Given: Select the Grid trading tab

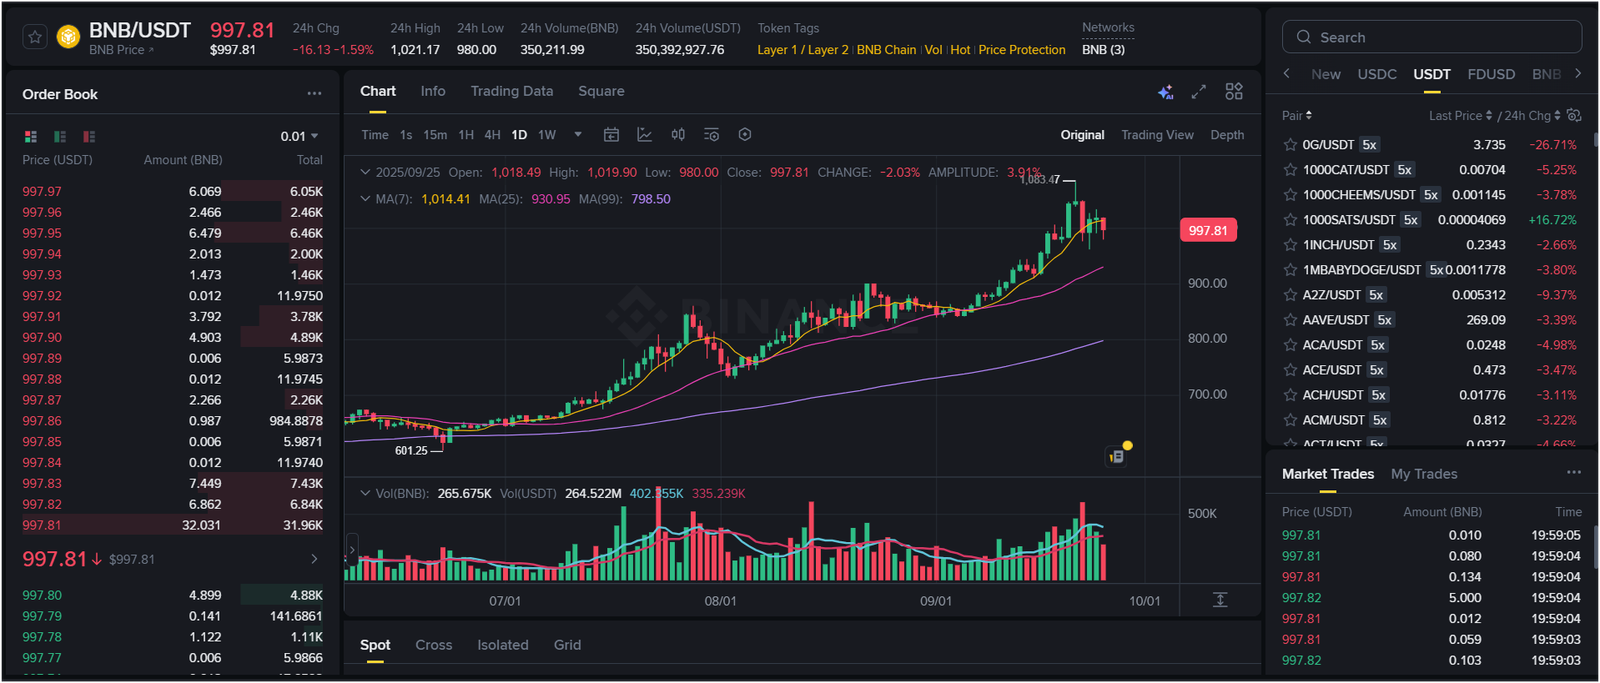Looking at the screenshot, I should [x=567, y=645].
